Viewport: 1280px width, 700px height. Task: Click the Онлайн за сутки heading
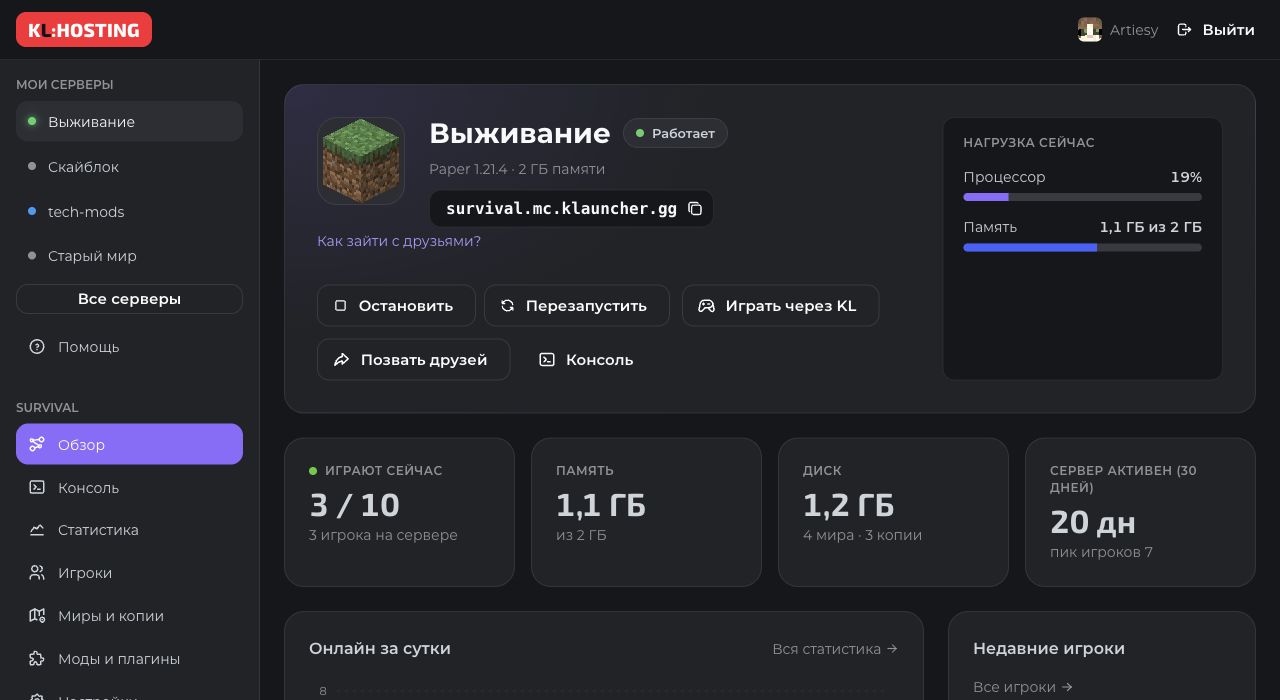[x=380, y=648]
